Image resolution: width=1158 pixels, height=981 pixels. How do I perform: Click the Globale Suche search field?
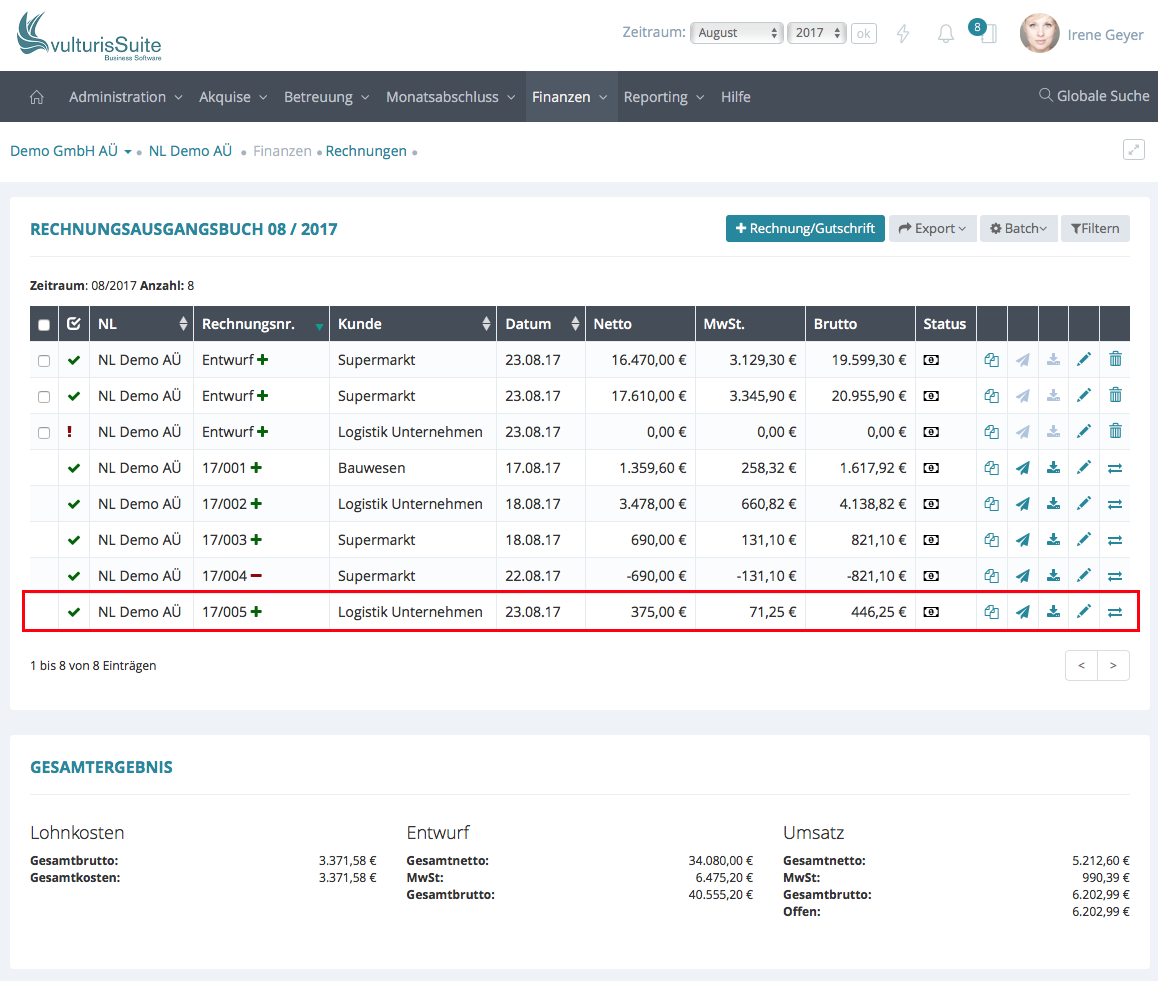pos(1094,96)
